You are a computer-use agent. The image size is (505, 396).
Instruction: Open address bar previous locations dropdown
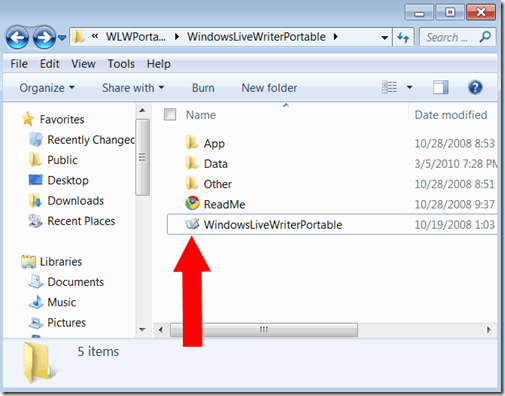385,37
